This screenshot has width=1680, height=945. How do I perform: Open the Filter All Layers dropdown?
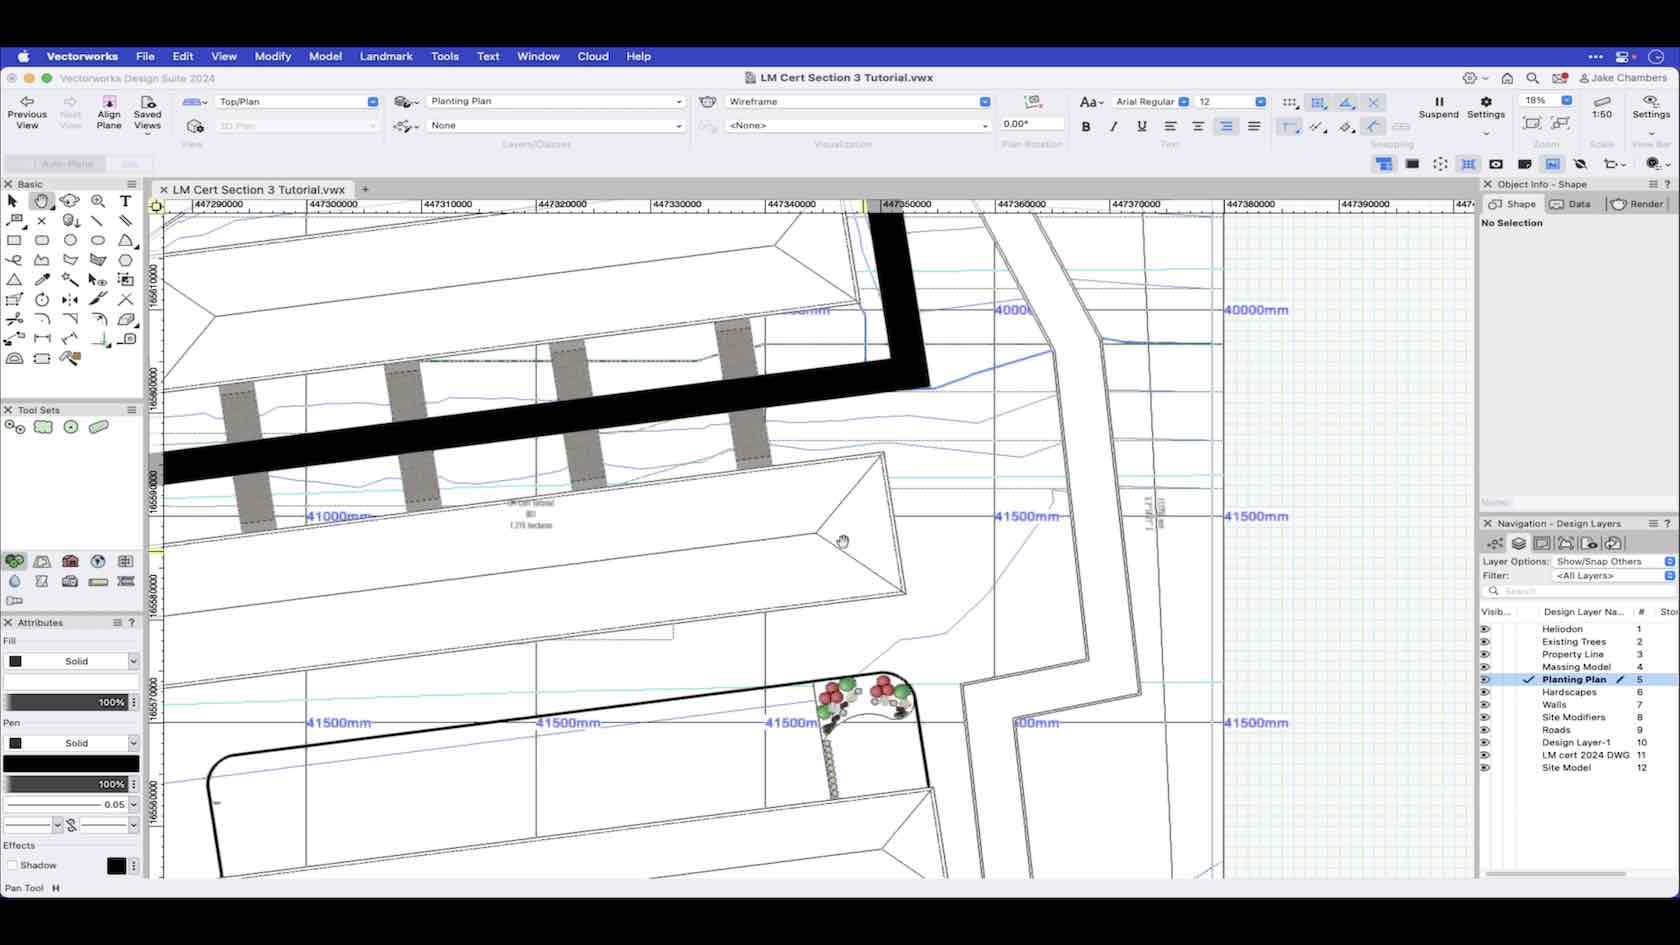click(x=1614, y=575)
